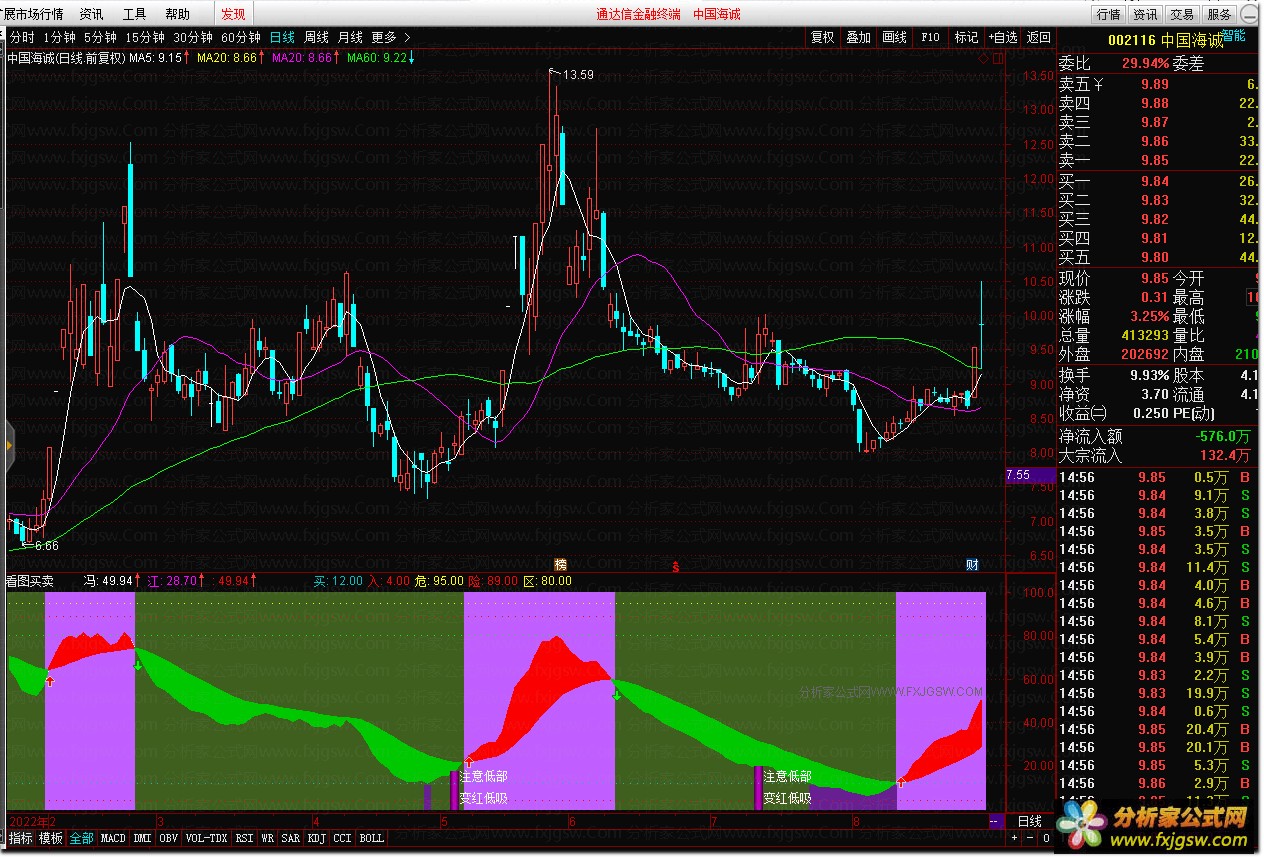Click the 服务 button at top right
The width and height of the screenshot is (1264, 857).
(1219, 14)
